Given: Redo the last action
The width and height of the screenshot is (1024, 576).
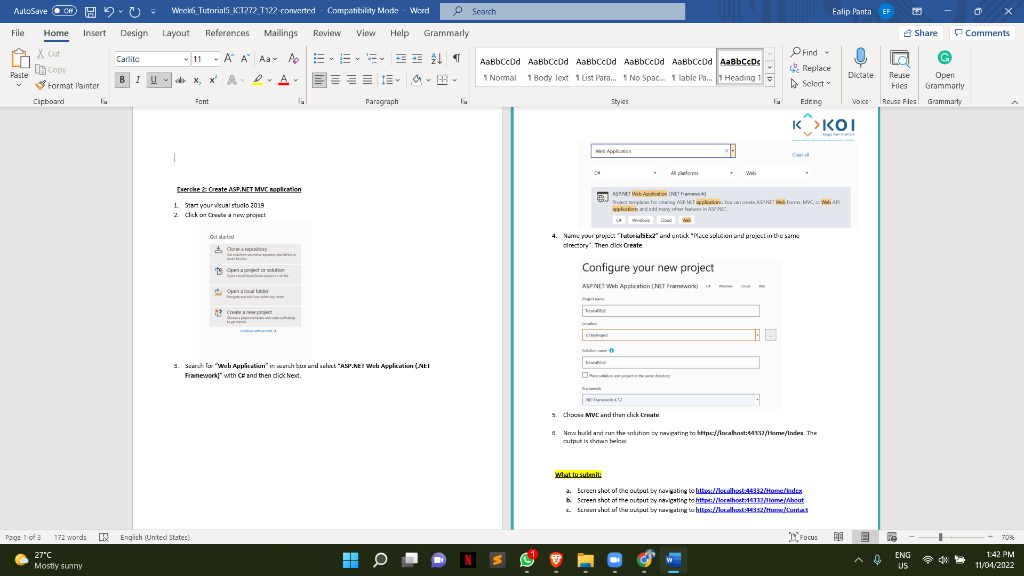Looking at the screenshot, I should [x=135, y=11].
